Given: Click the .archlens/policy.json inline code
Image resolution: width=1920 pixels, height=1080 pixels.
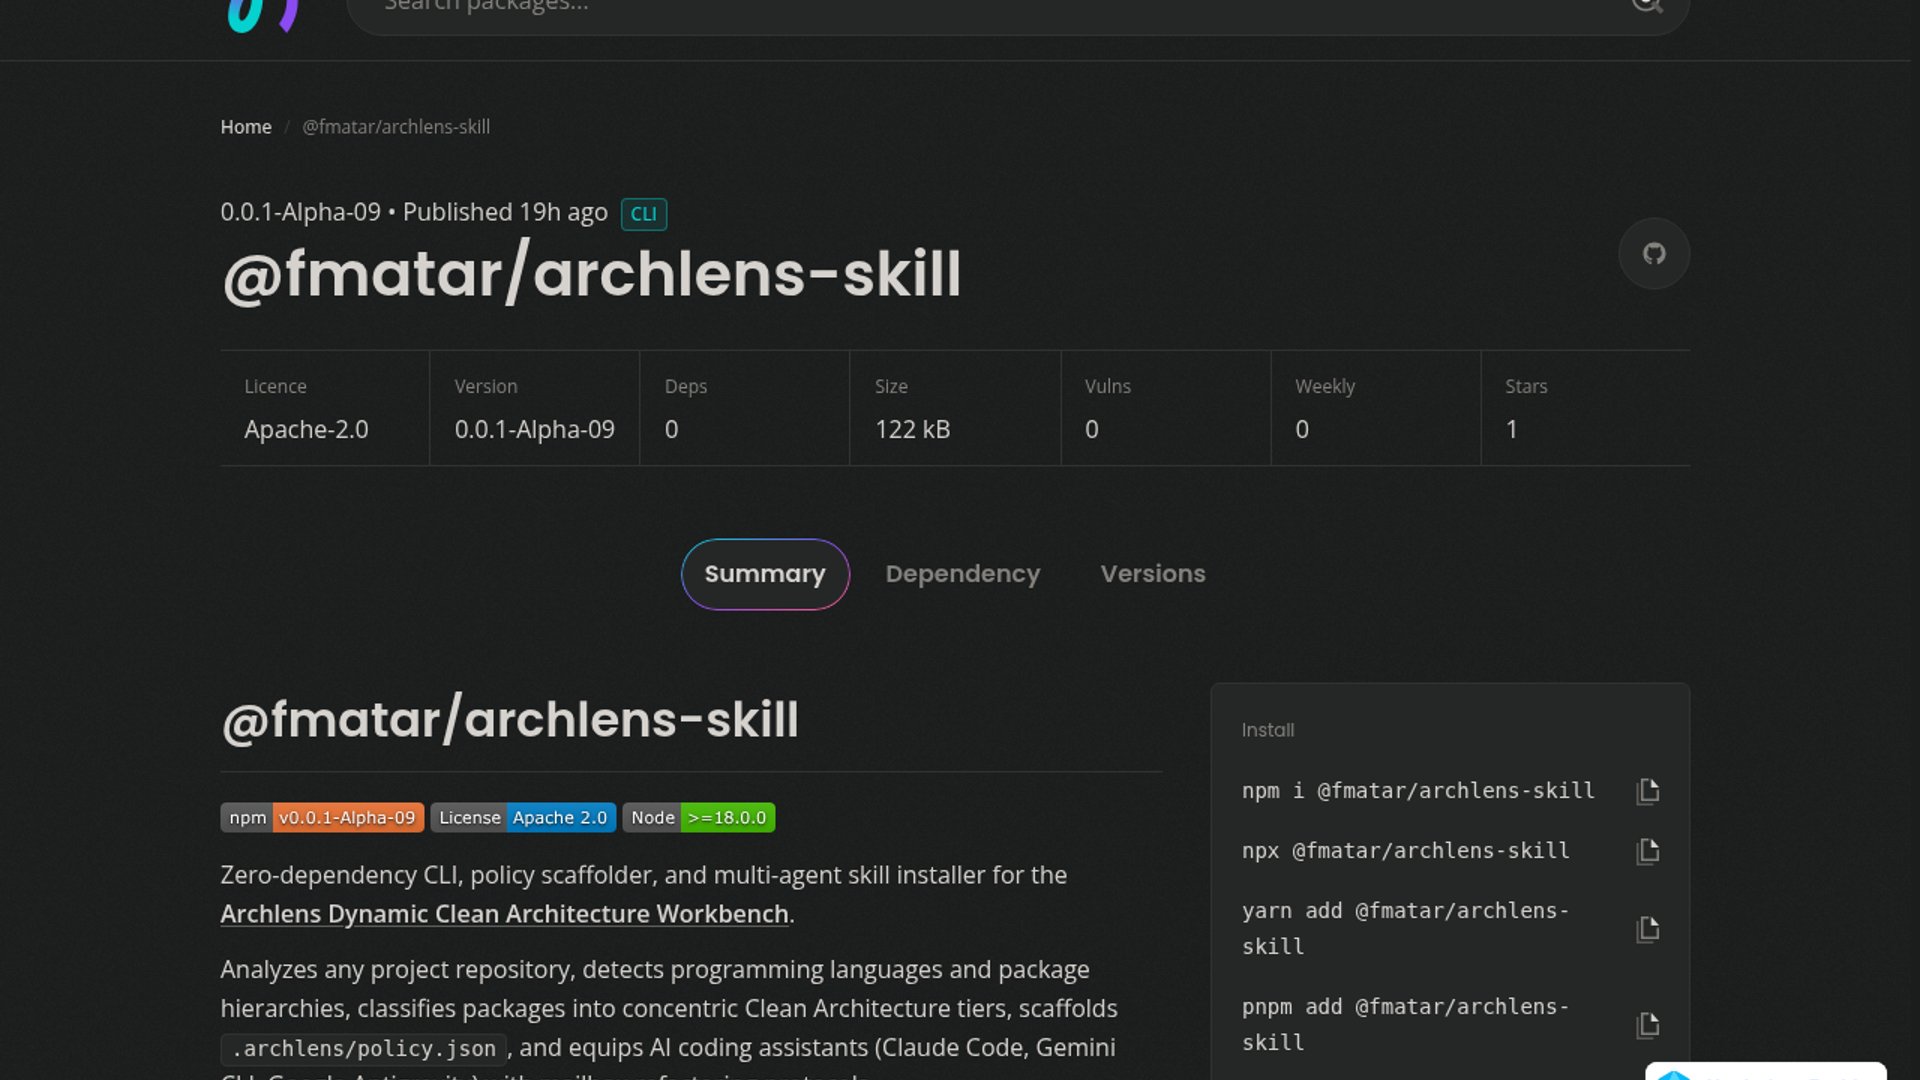Looking at the screenshot, I should coord(364,1049).
